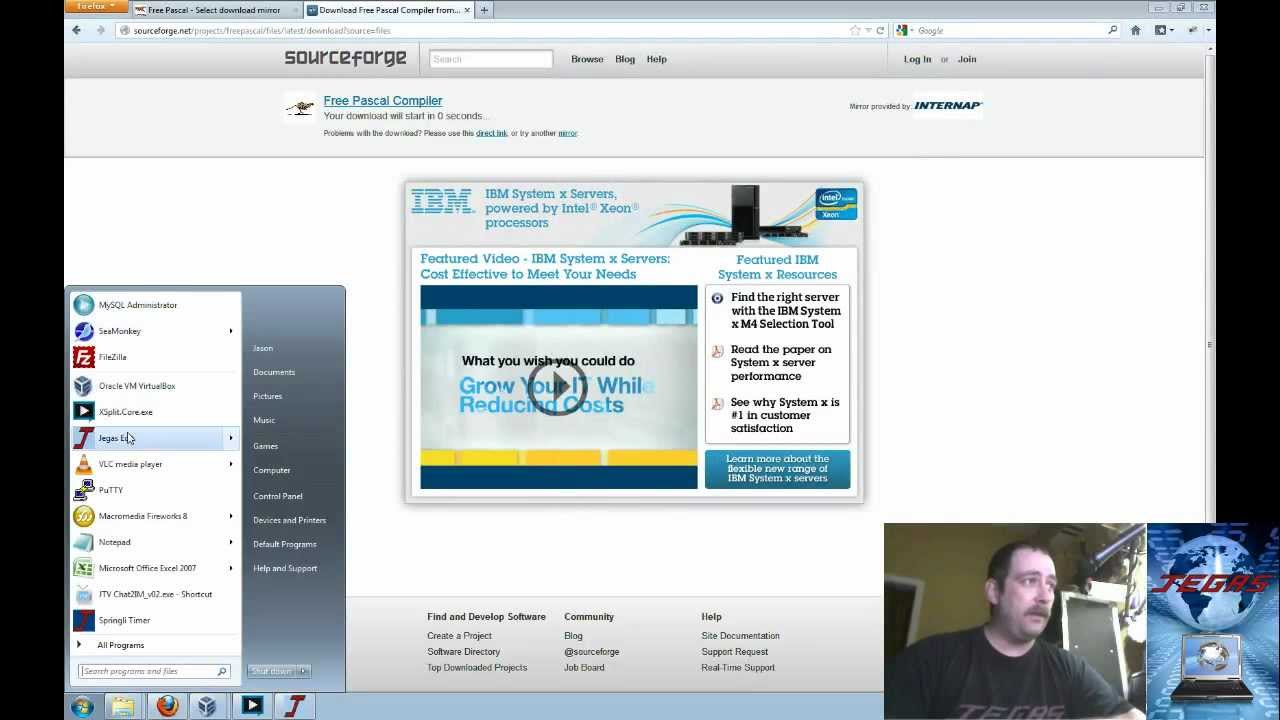Expand Excel 2007 jump list arrow
This screenshot has width=1280, height=720.
coord(230,568)
